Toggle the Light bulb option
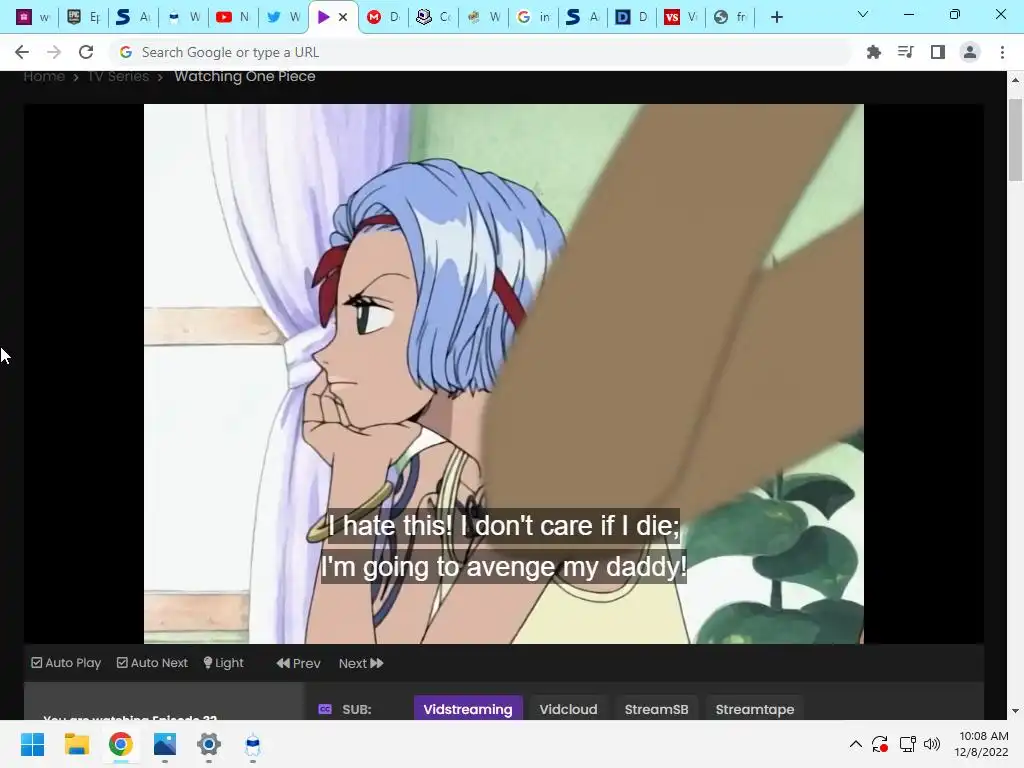Image resolution: width=1024 pixels, height=768 pixels. (x=223, y=663)
